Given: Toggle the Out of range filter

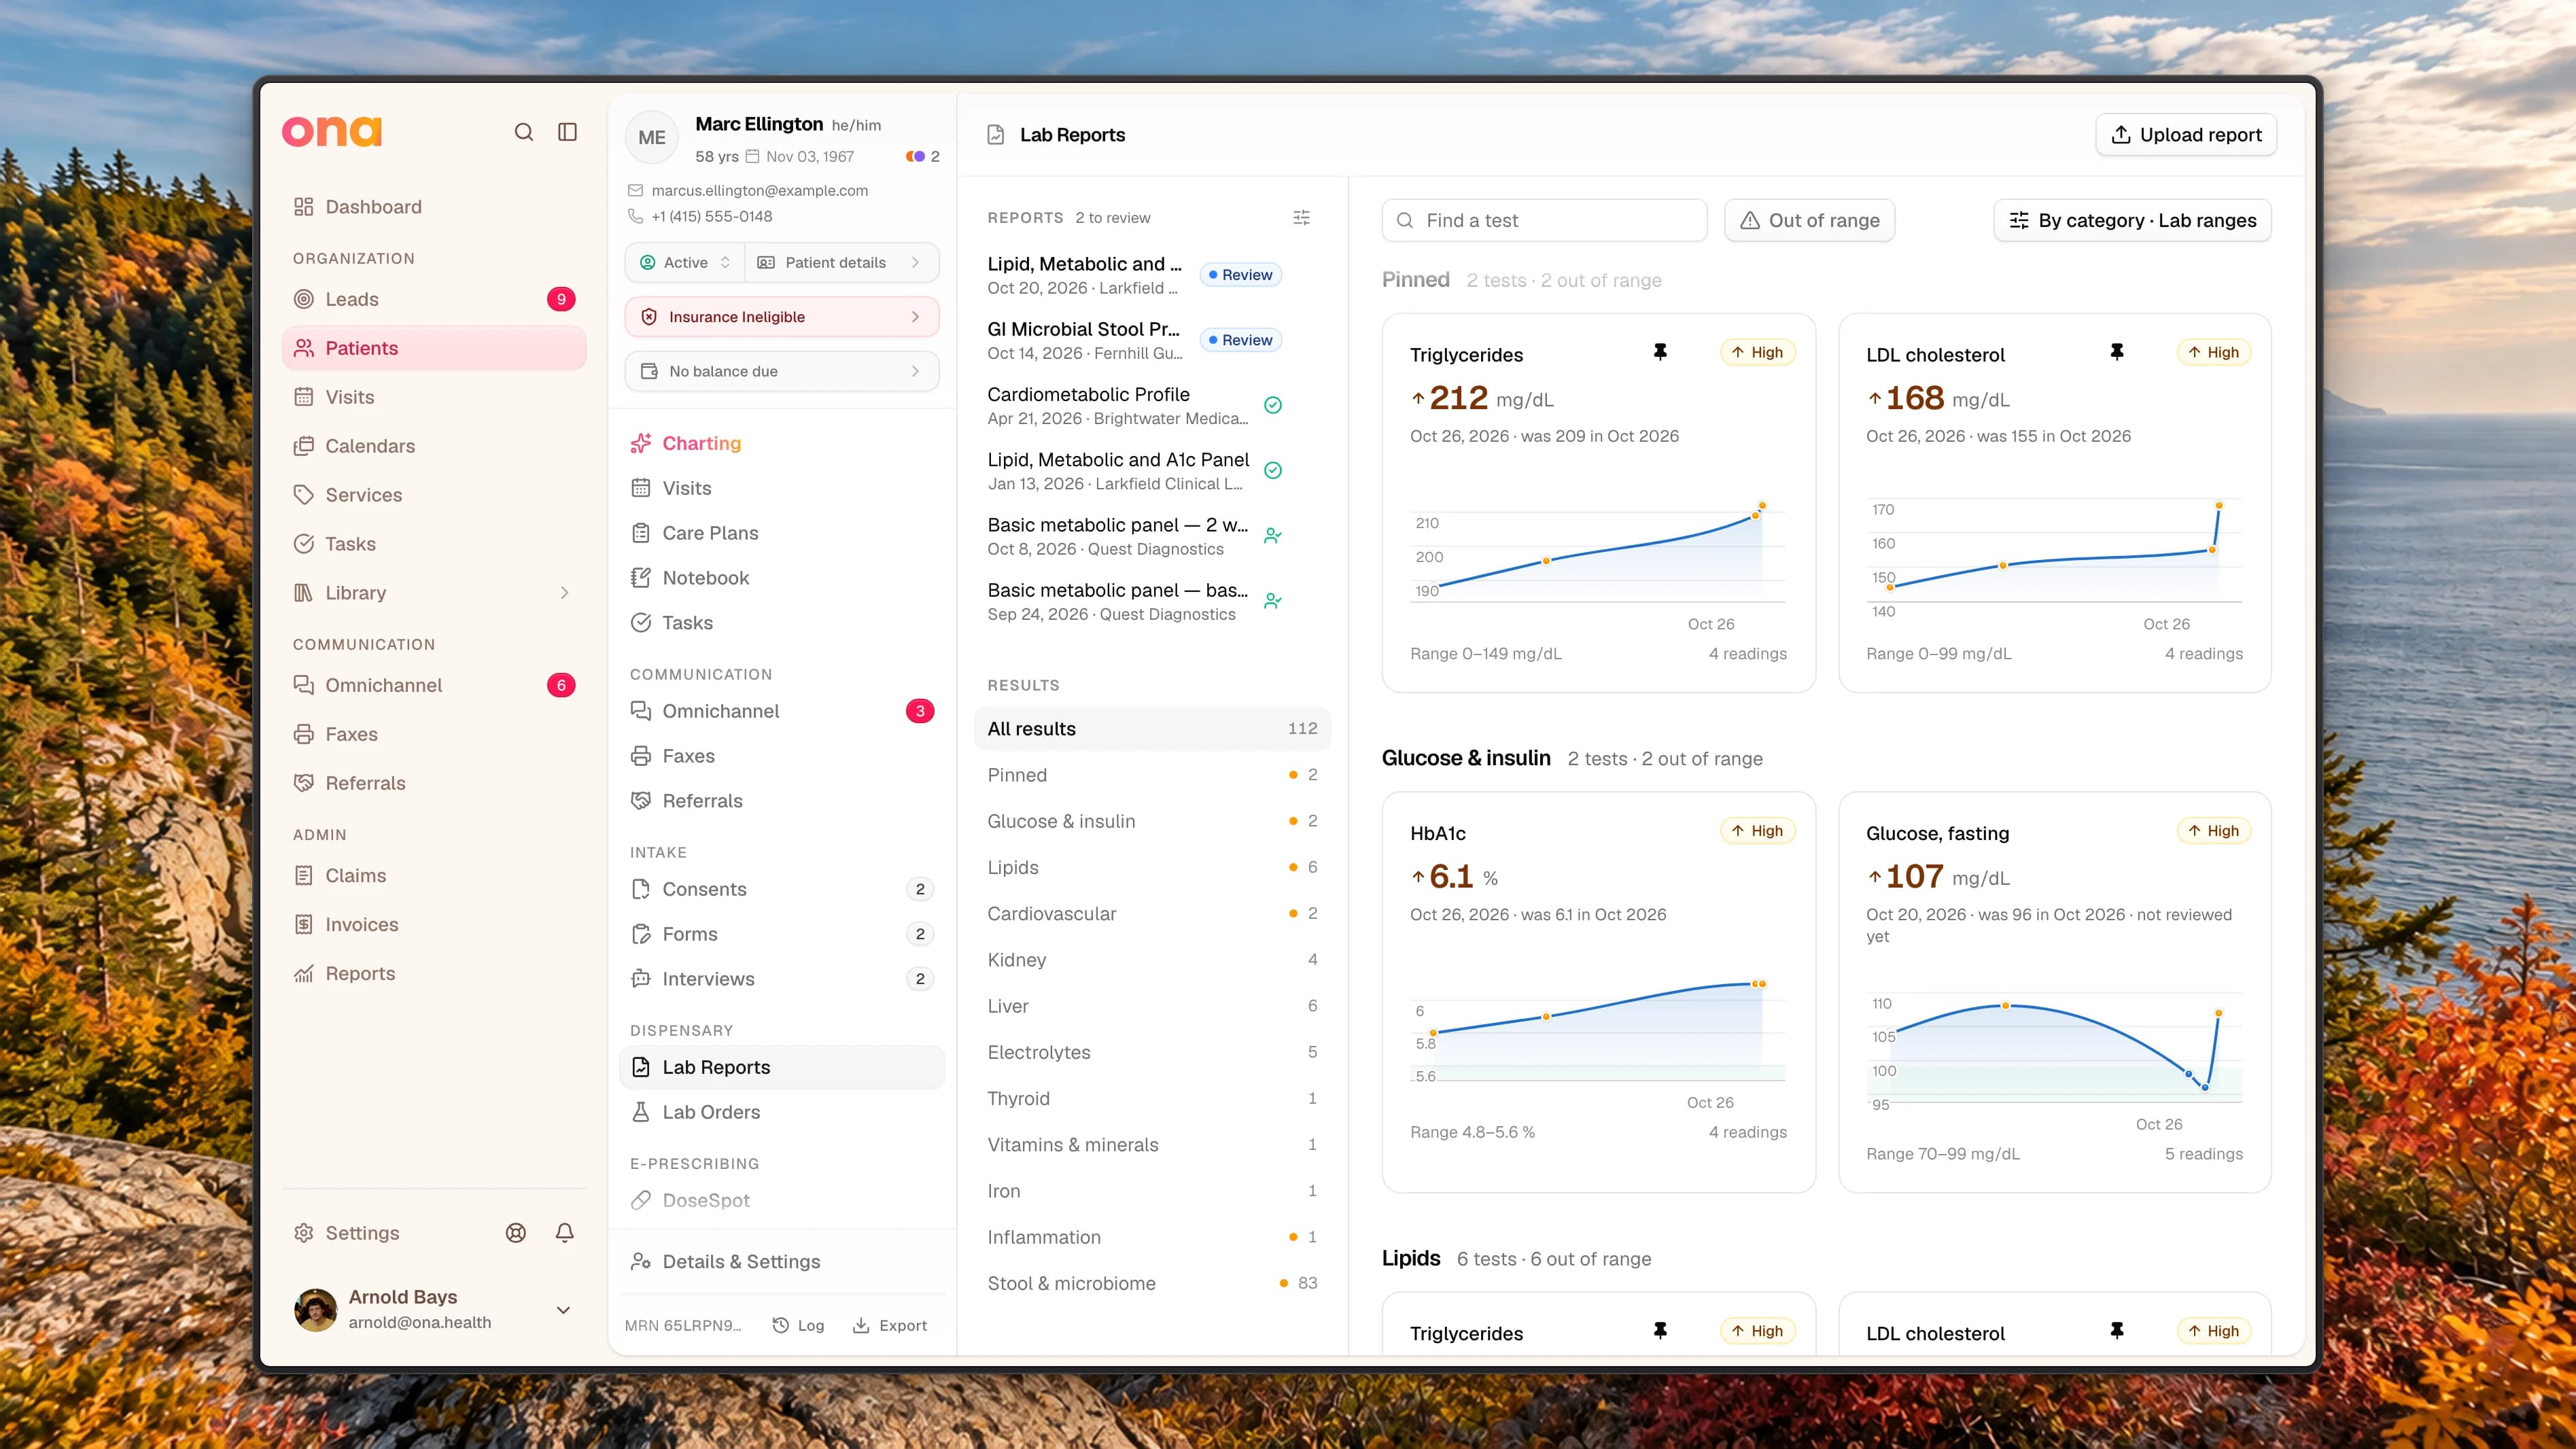Looking at the screenshot, I should tap(1809, 220).
